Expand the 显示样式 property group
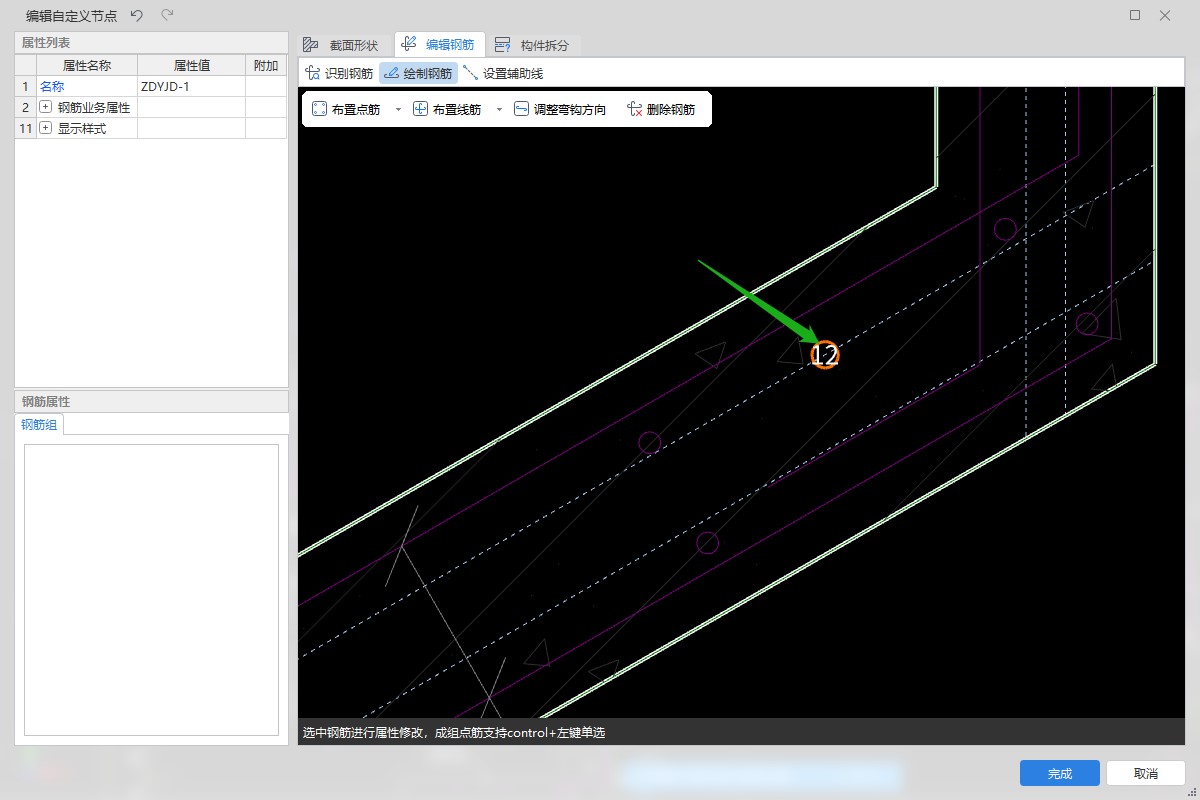1200x800 pixels. 45,128
